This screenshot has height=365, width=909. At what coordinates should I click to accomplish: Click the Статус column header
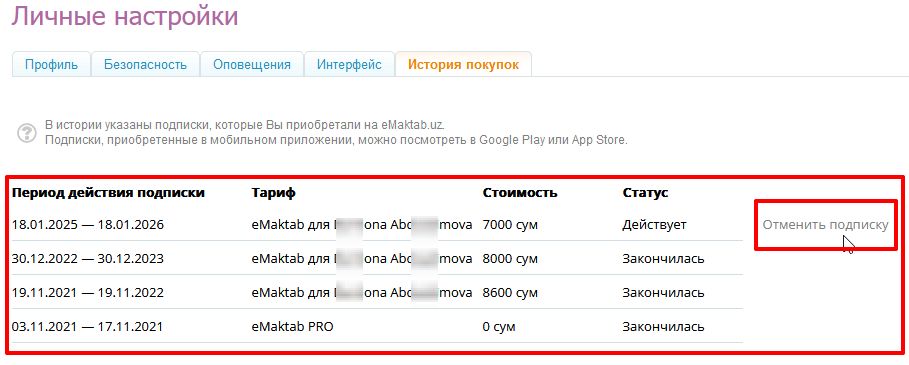tap(645, 193)
